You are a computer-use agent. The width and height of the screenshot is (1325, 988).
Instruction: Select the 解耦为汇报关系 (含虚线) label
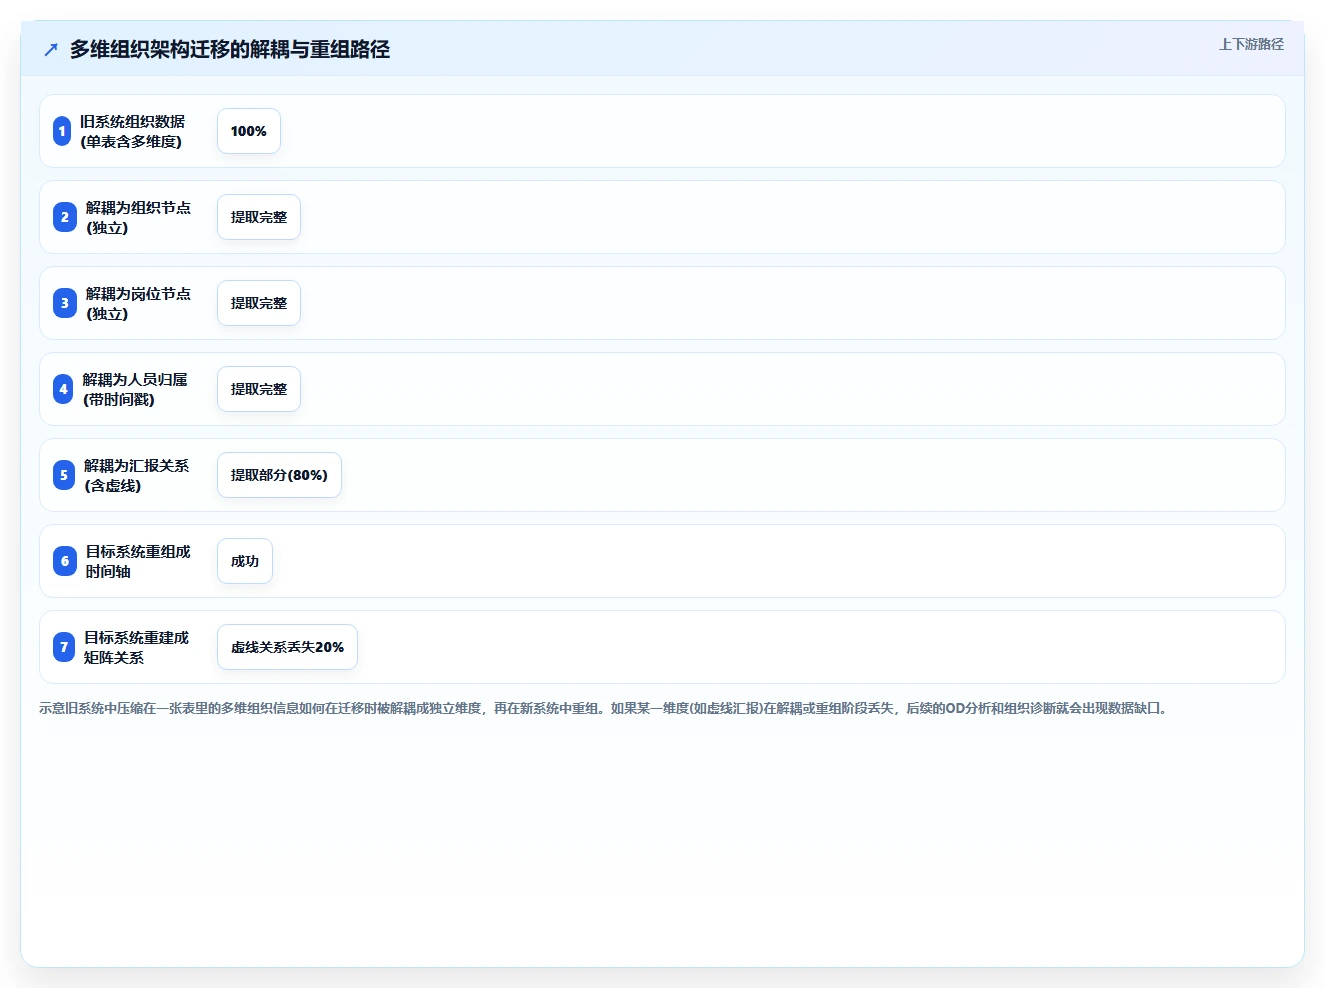click(x=137, y=475)
